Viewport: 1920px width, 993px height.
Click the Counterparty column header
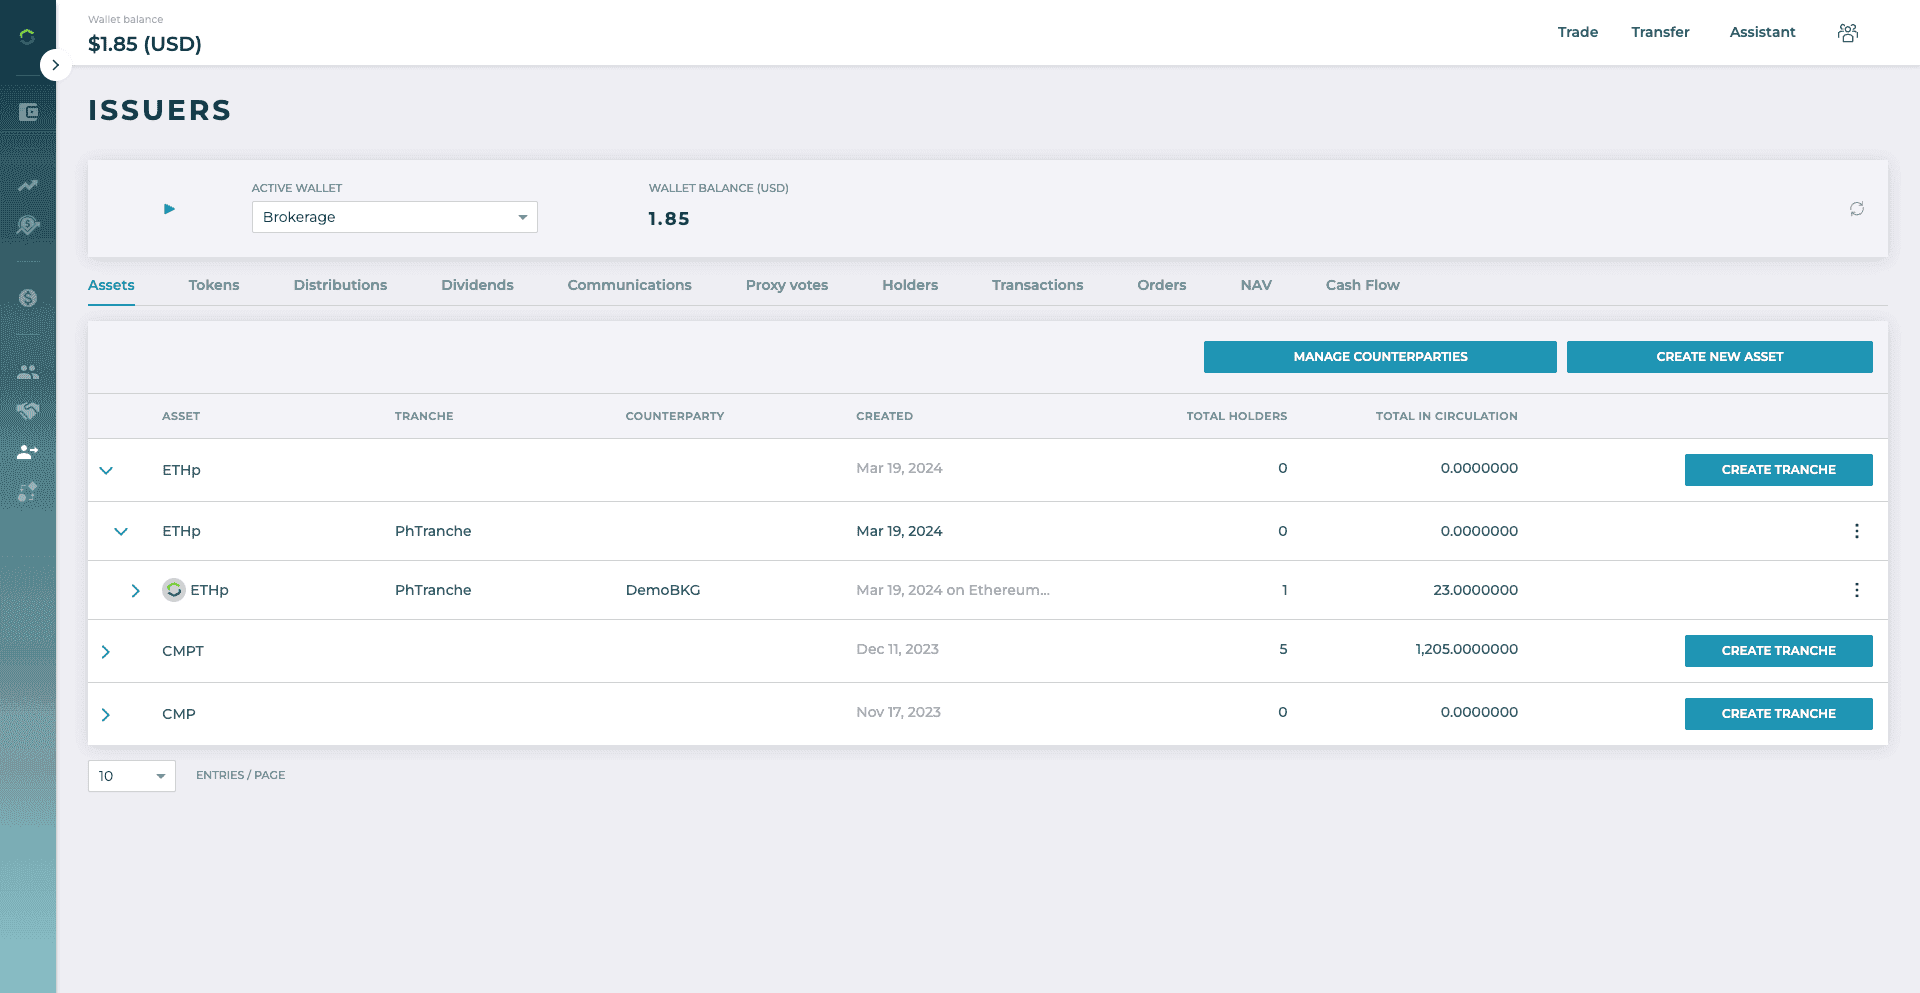tap(675, 416)
